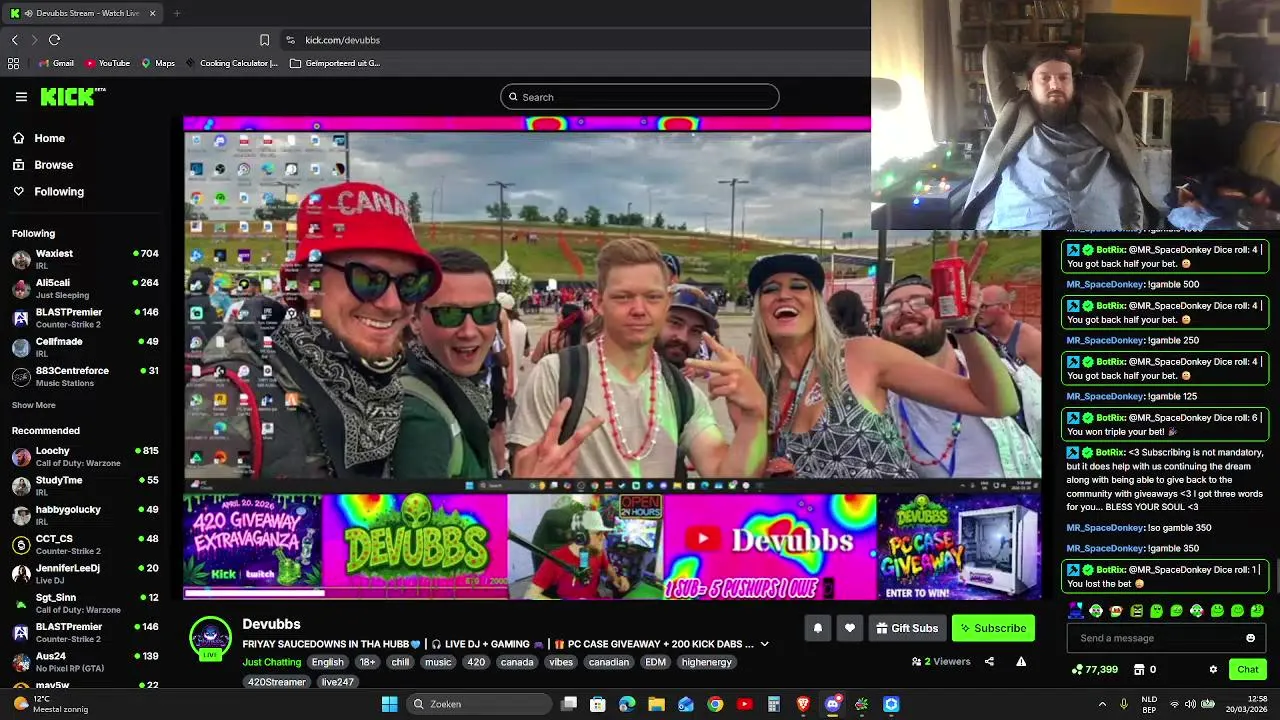
Task: Bookmark this page with the bookmark icon
Action: tap(264, 40)
